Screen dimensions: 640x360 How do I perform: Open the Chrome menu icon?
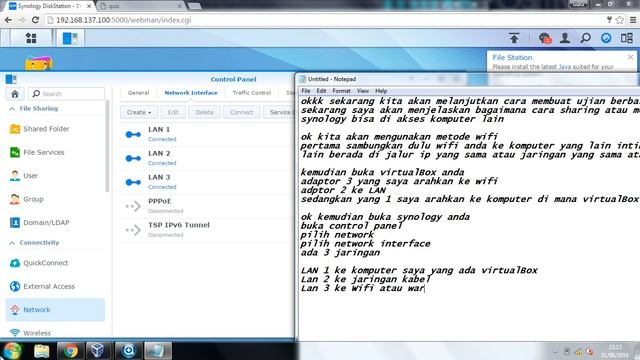[x=633, y=20]
